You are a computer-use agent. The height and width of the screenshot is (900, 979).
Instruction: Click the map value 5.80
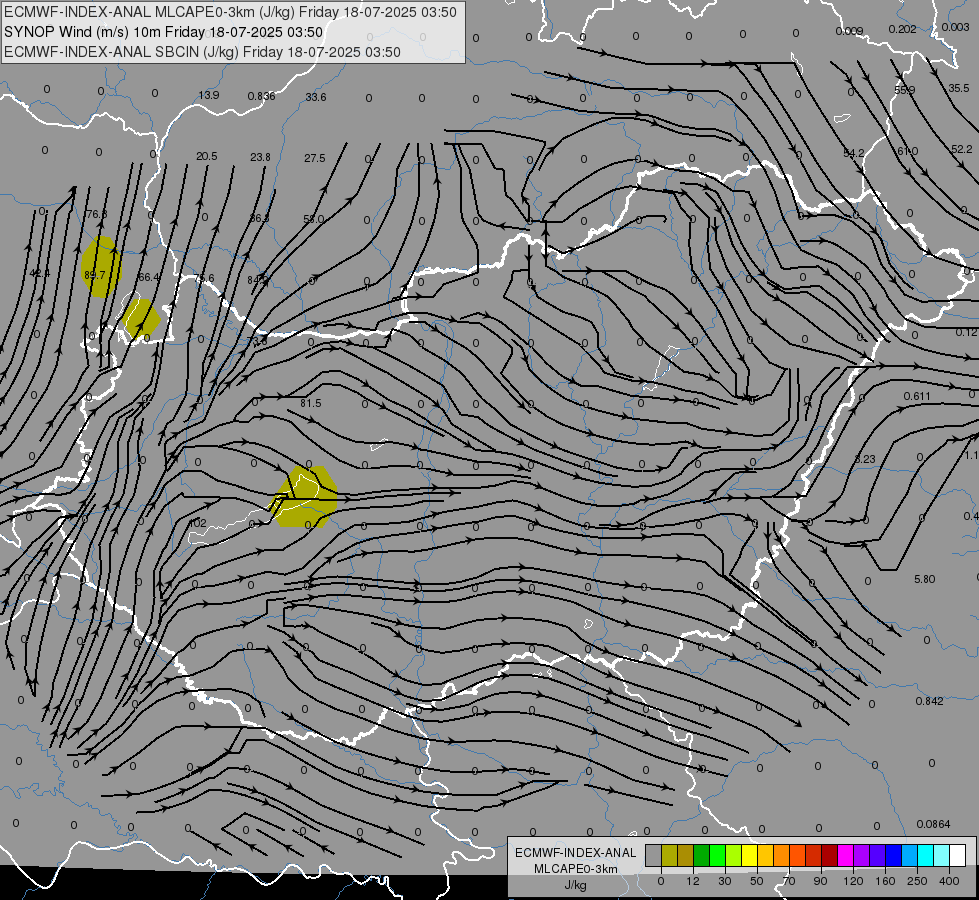click(x=925, y=580)
